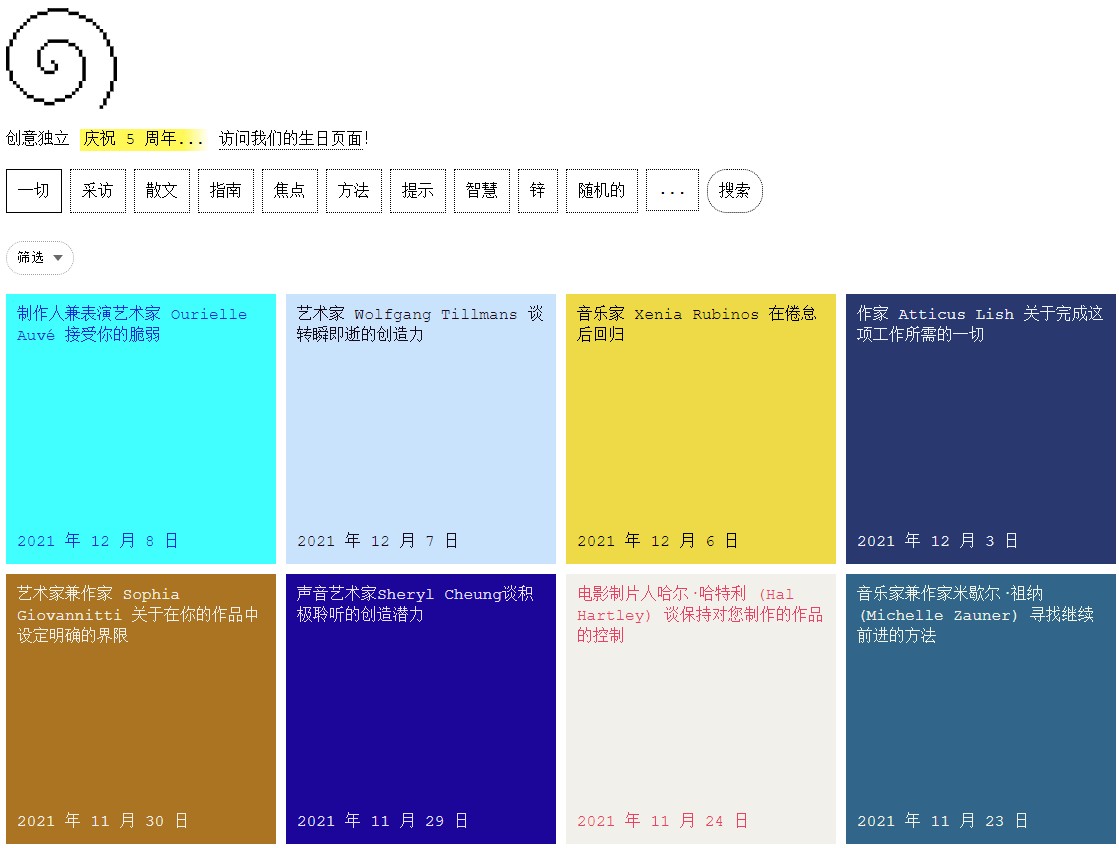Open the 焦点 category
The width and height of the screenshot is (1119, 848).
290,191
